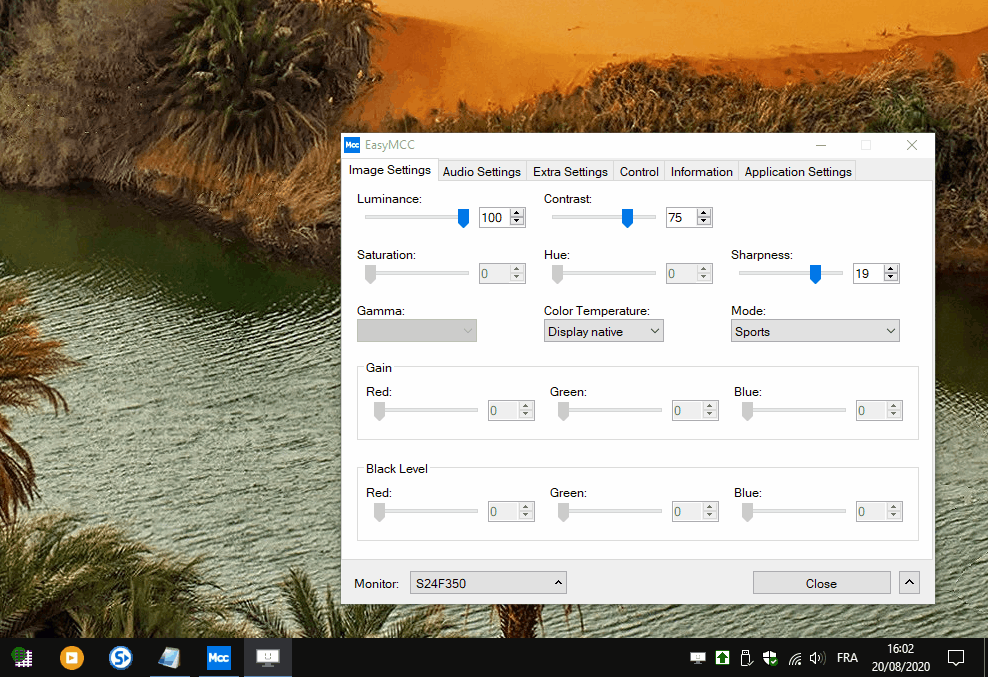The image size is (988, 677).
Task: Switch to the Image Settings tab
Action: (389, 170)
